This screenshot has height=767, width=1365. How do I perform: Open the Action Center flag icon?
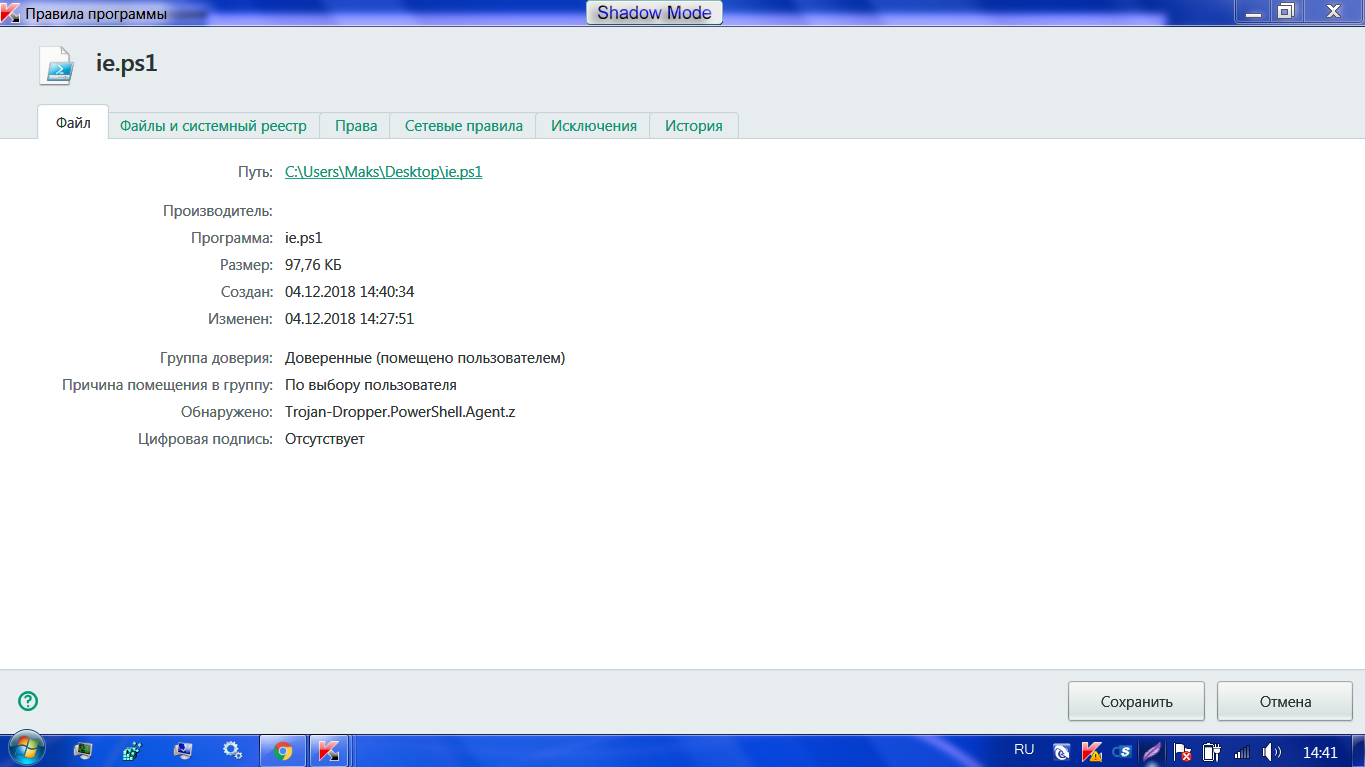pos(1182,751)
